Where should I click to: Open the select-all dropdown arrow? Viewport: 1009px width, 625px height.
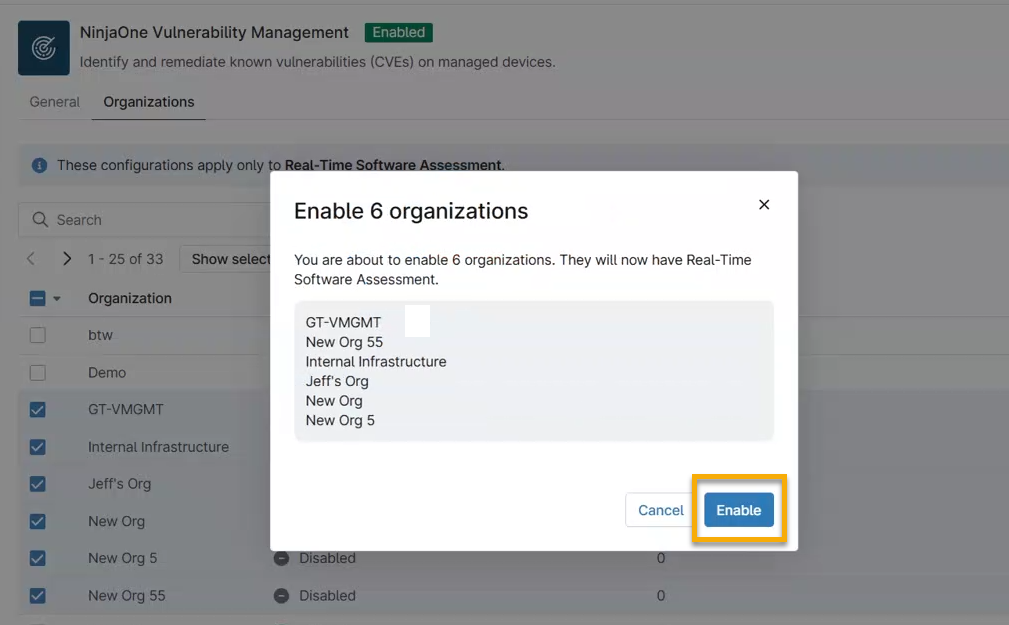[57, 299]
